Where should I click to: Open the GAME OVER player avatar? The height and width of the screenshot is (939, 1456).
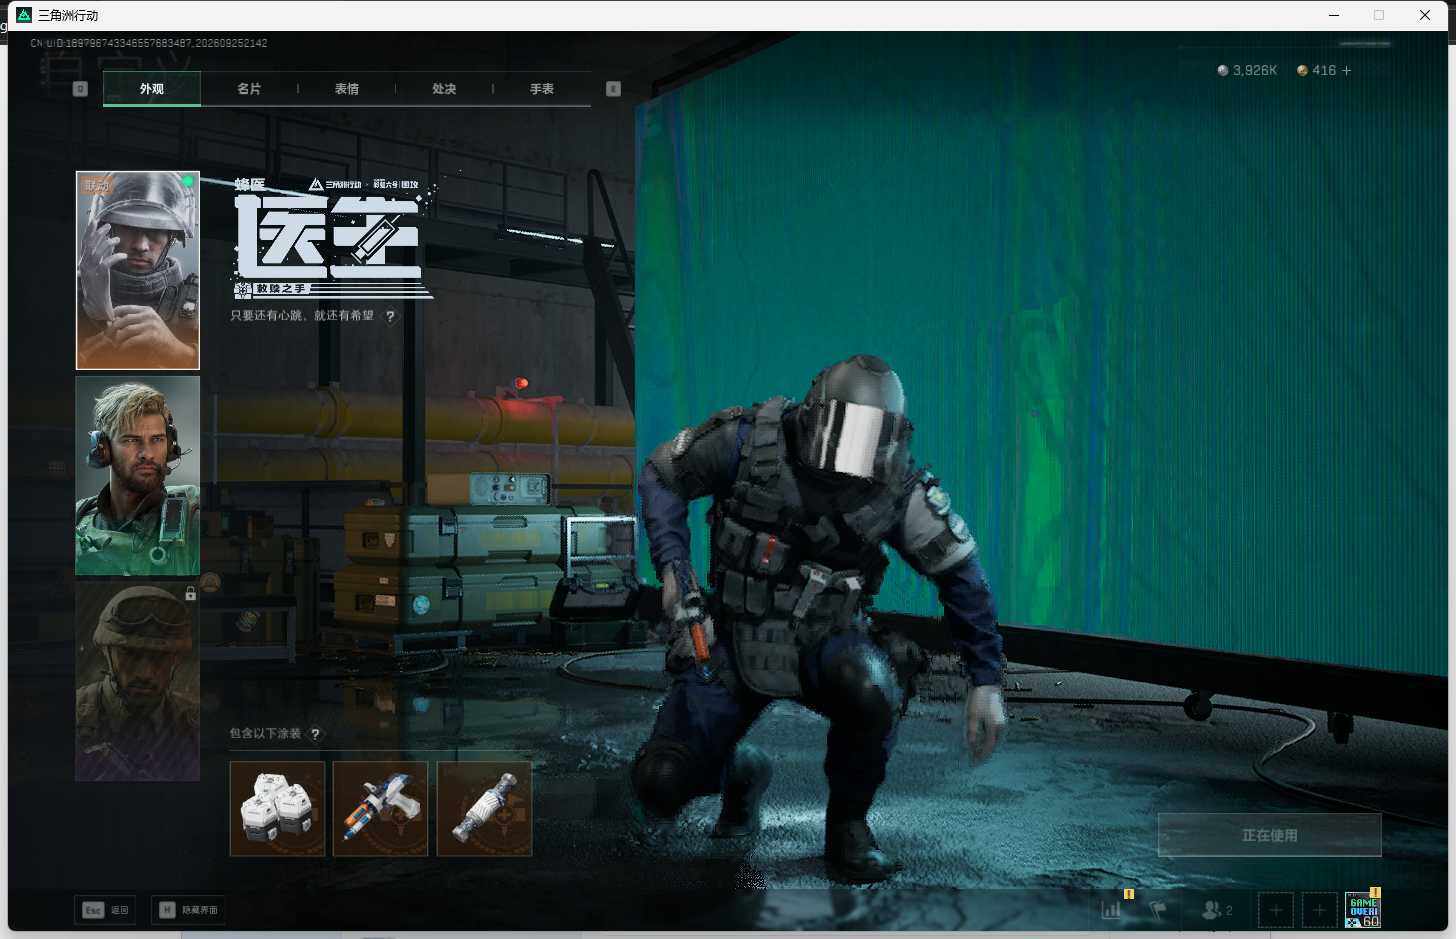click(x=1363, y=910)
